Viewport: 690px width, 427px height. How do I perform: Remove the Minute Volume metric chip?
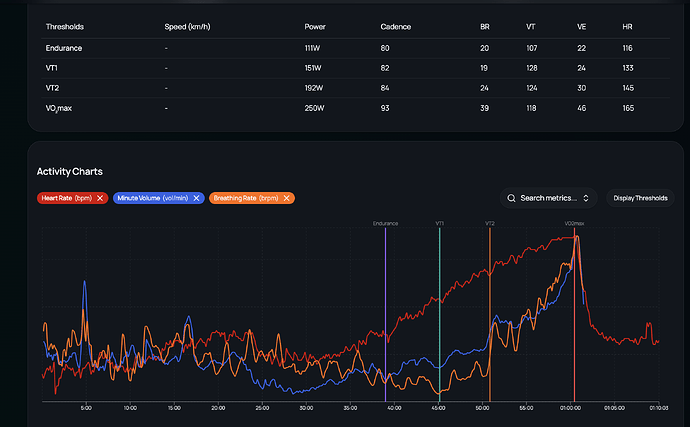coord(196,198)
